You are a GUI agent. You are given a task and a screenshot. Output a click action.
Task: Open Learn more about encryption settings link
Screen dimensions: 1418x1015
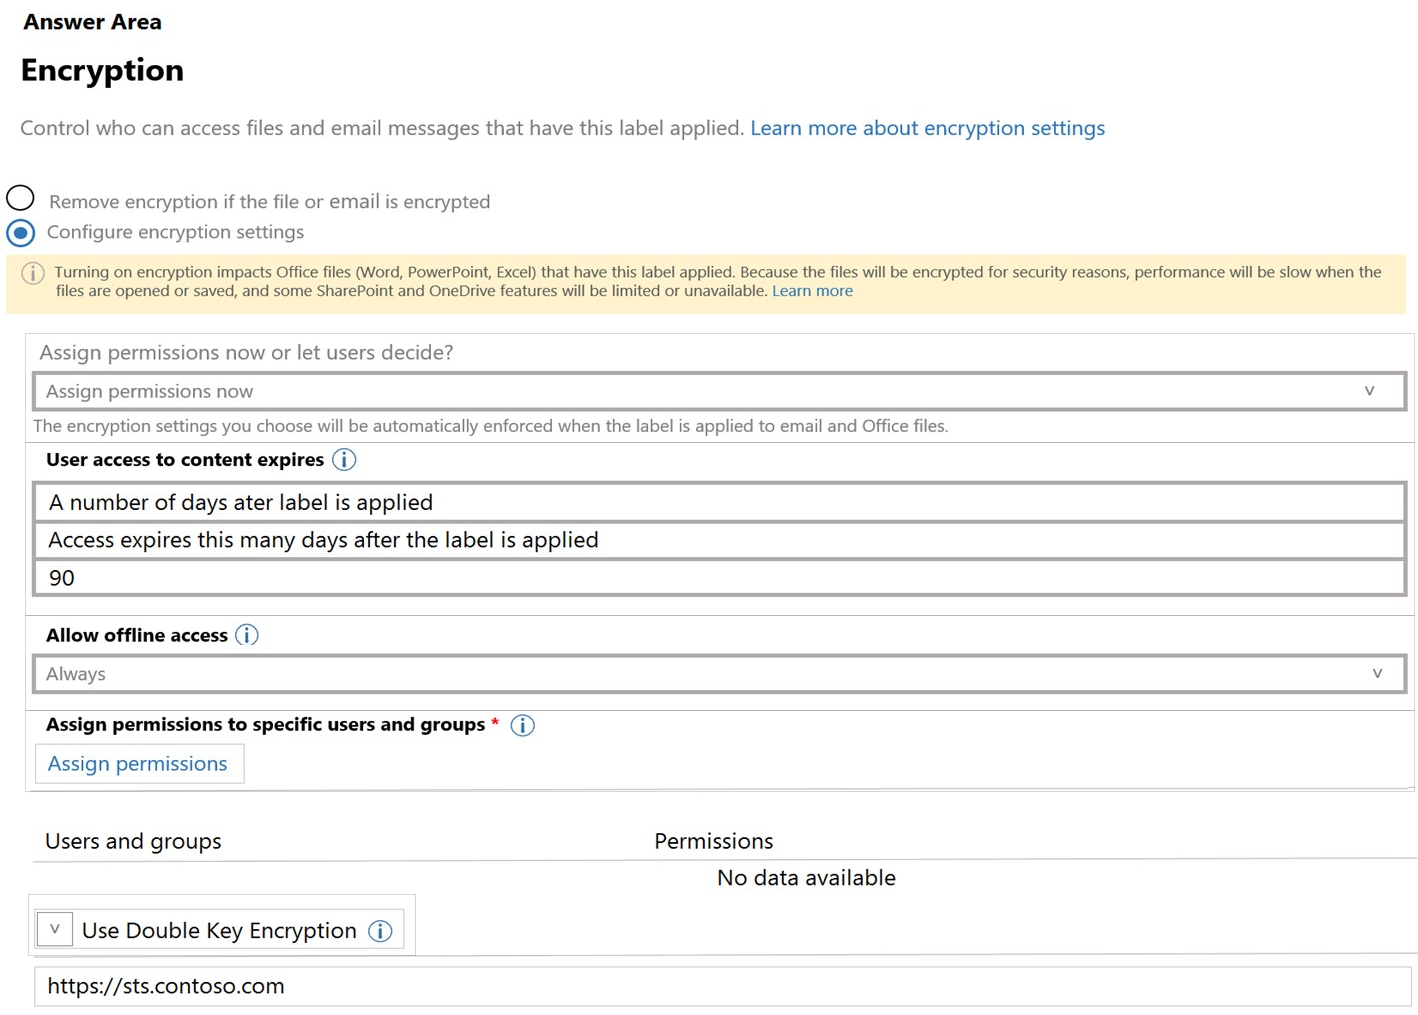click(x=926, y=128)
